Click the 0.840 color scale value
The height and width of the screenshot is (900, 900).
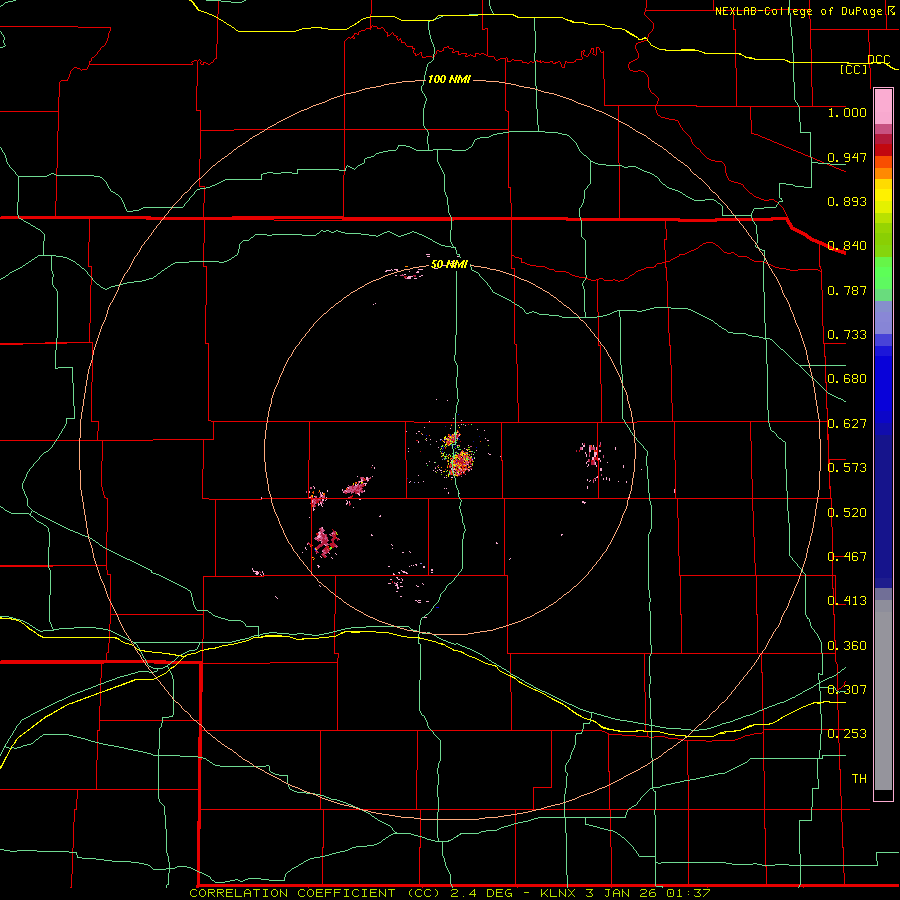[x=847, y=246]
